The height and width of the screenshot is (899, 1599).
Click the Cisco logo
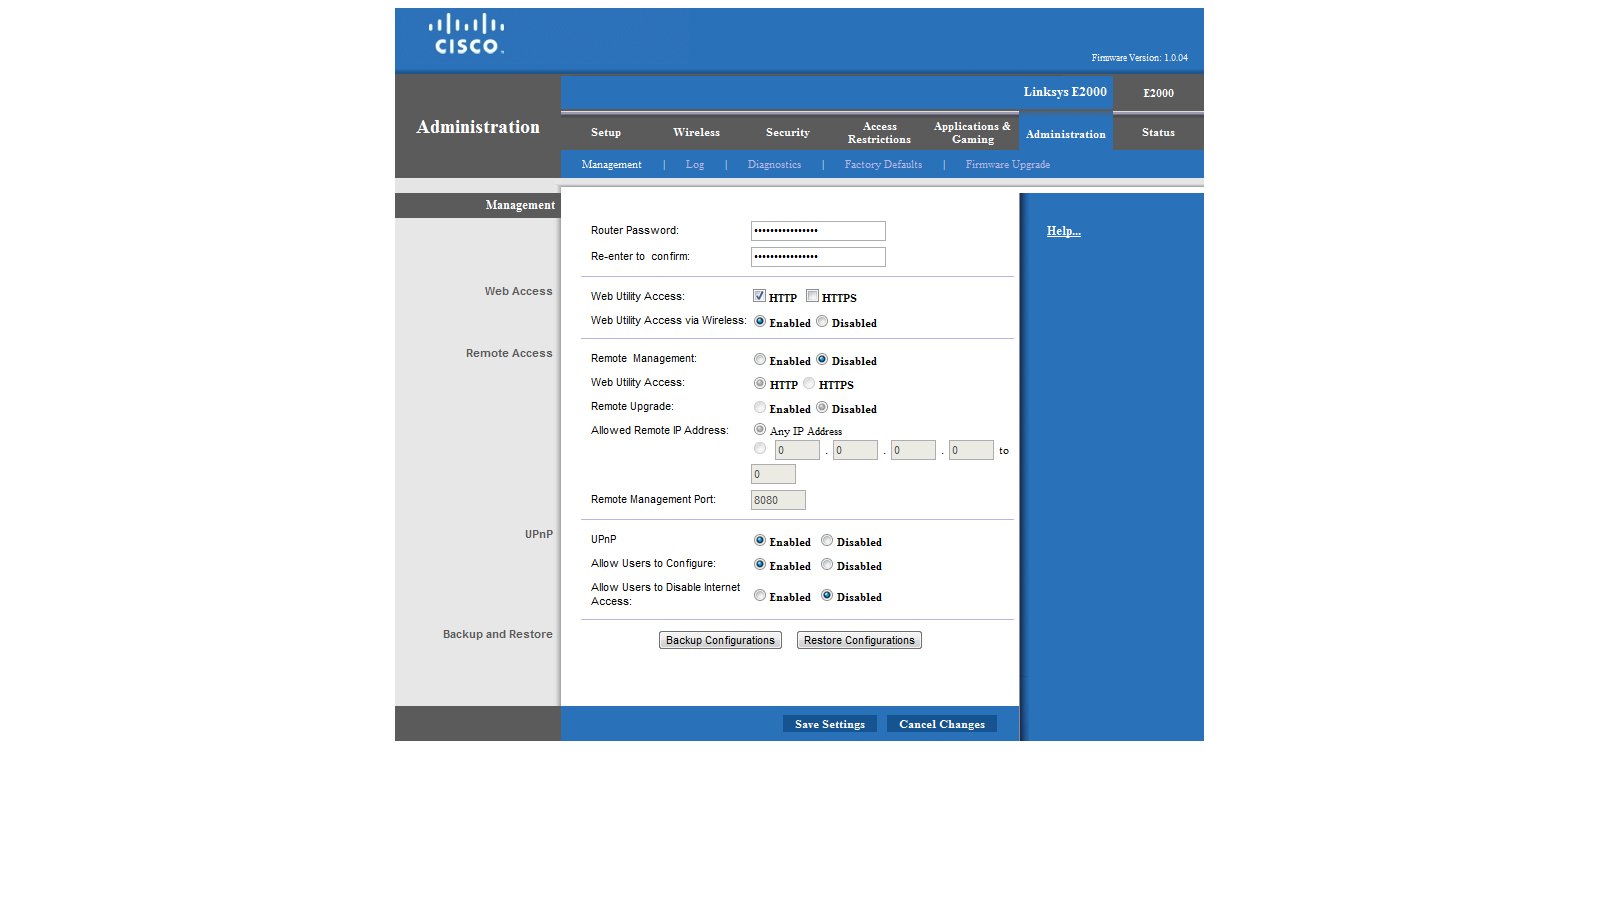click(467, 34)
